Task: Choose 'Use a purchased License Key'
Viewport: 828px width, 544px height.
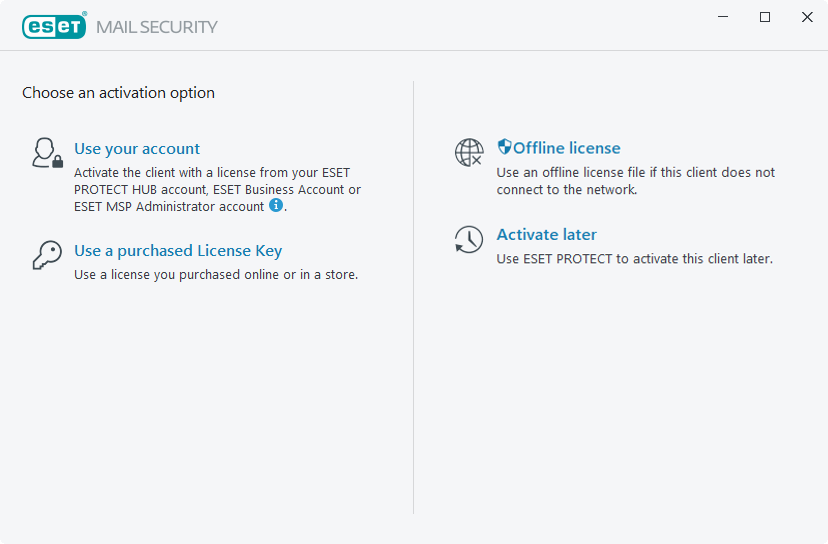Action: [x=178, y=251]
